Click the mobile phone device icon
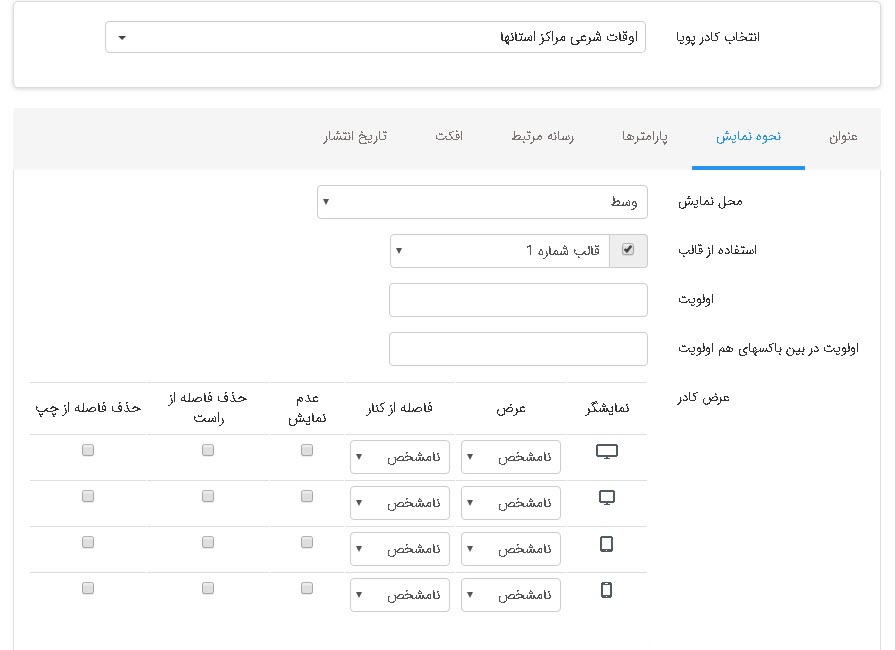 [606, 590]
